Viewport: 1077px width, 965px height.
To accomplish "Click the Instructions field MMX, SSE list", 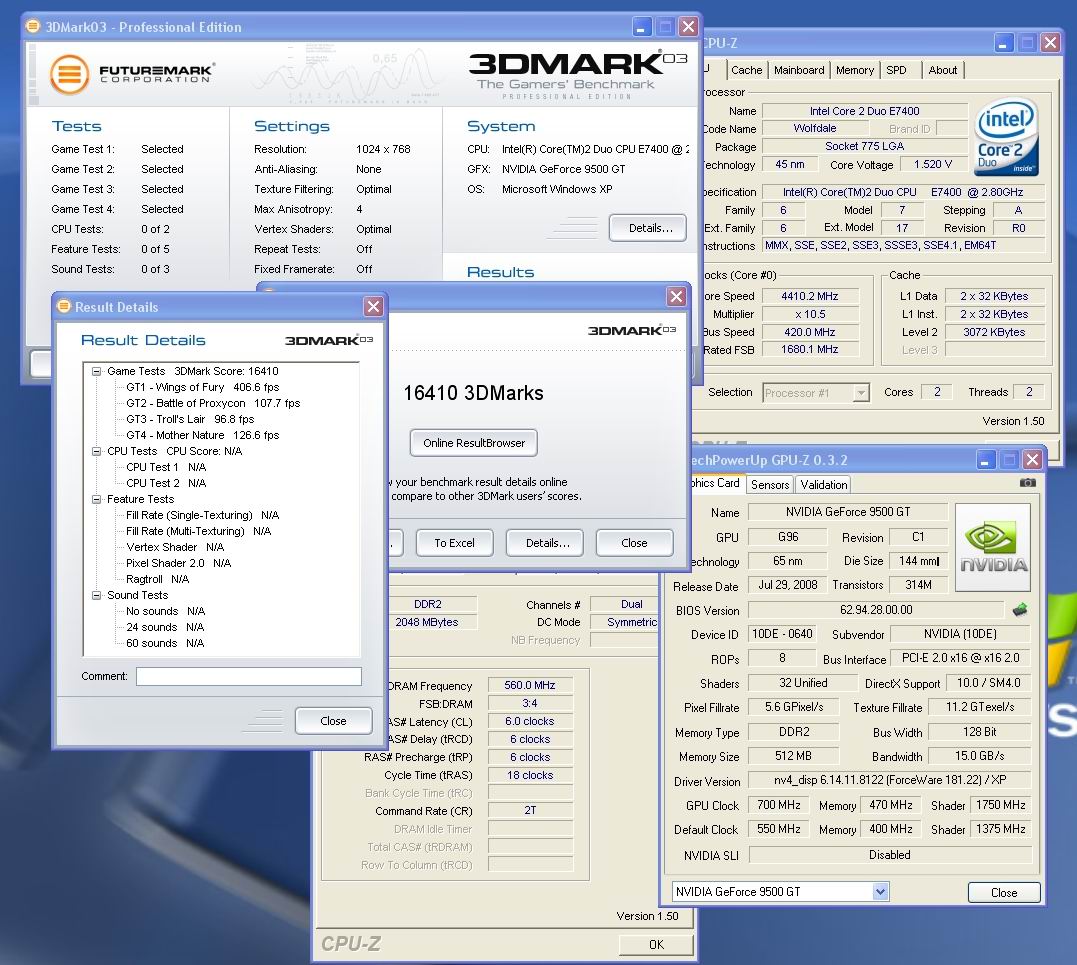I will [903, 245].
